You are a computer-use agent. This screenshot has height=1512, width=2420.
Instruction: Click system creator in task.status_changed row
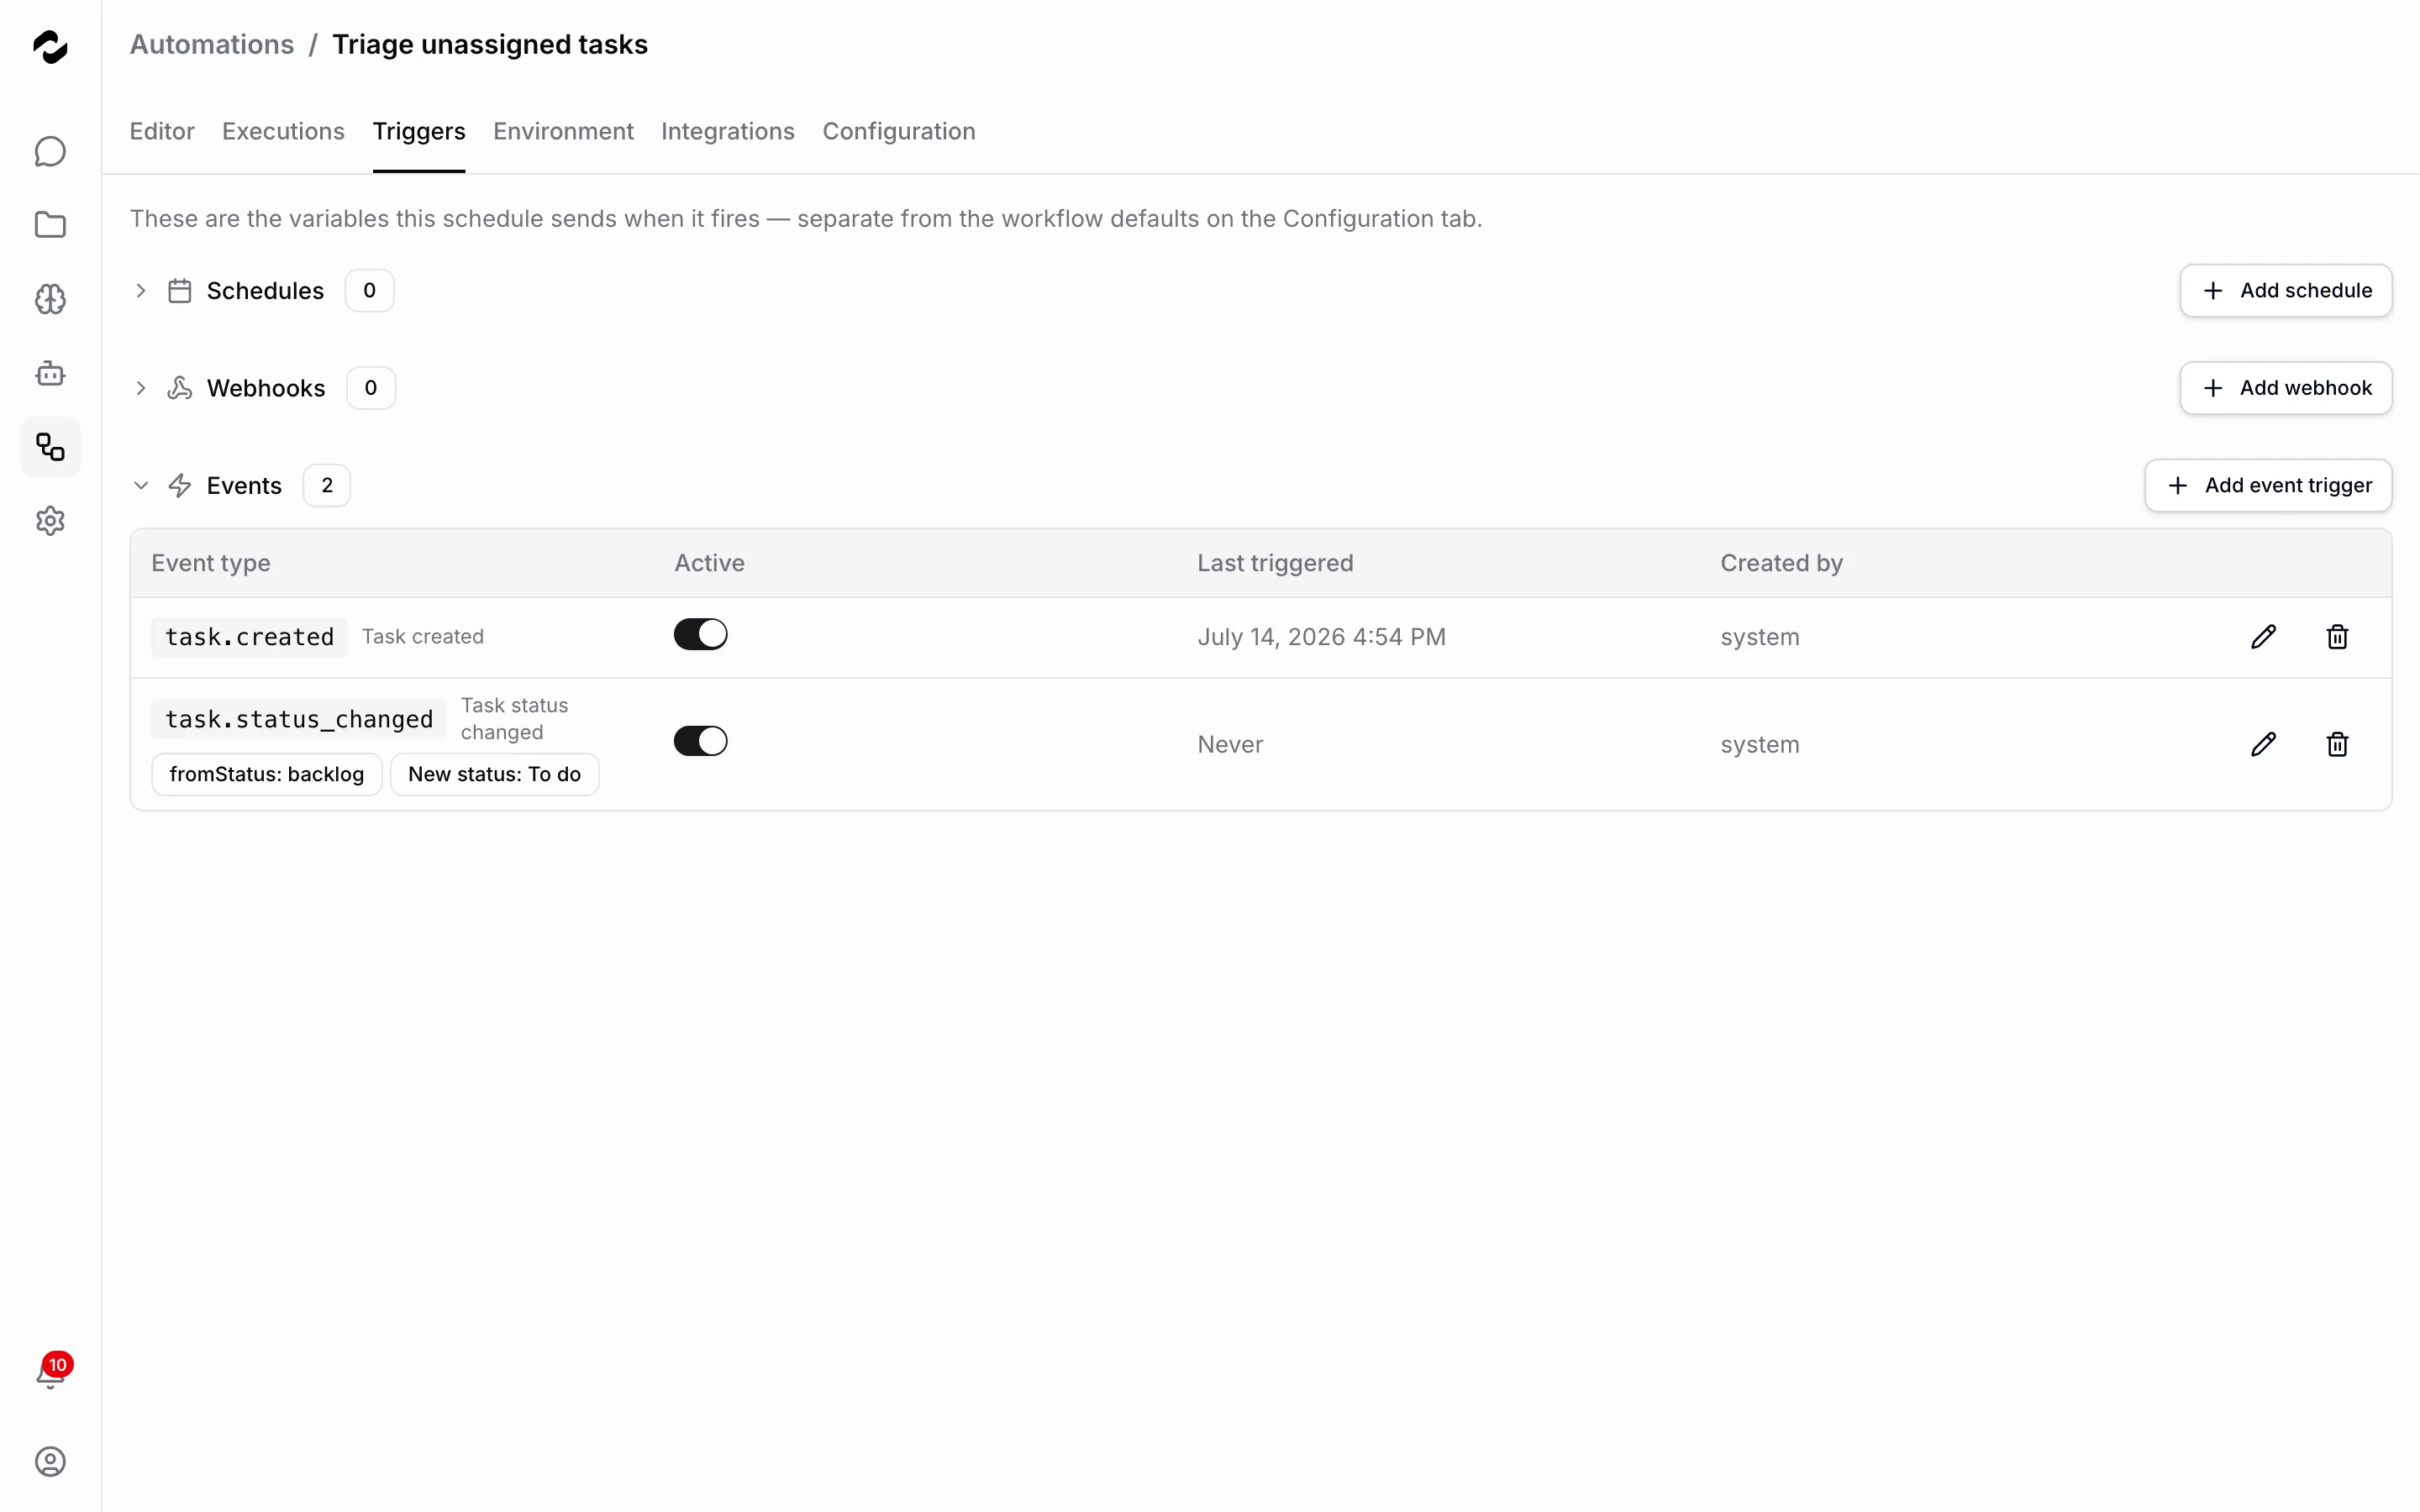[1760, 744]
